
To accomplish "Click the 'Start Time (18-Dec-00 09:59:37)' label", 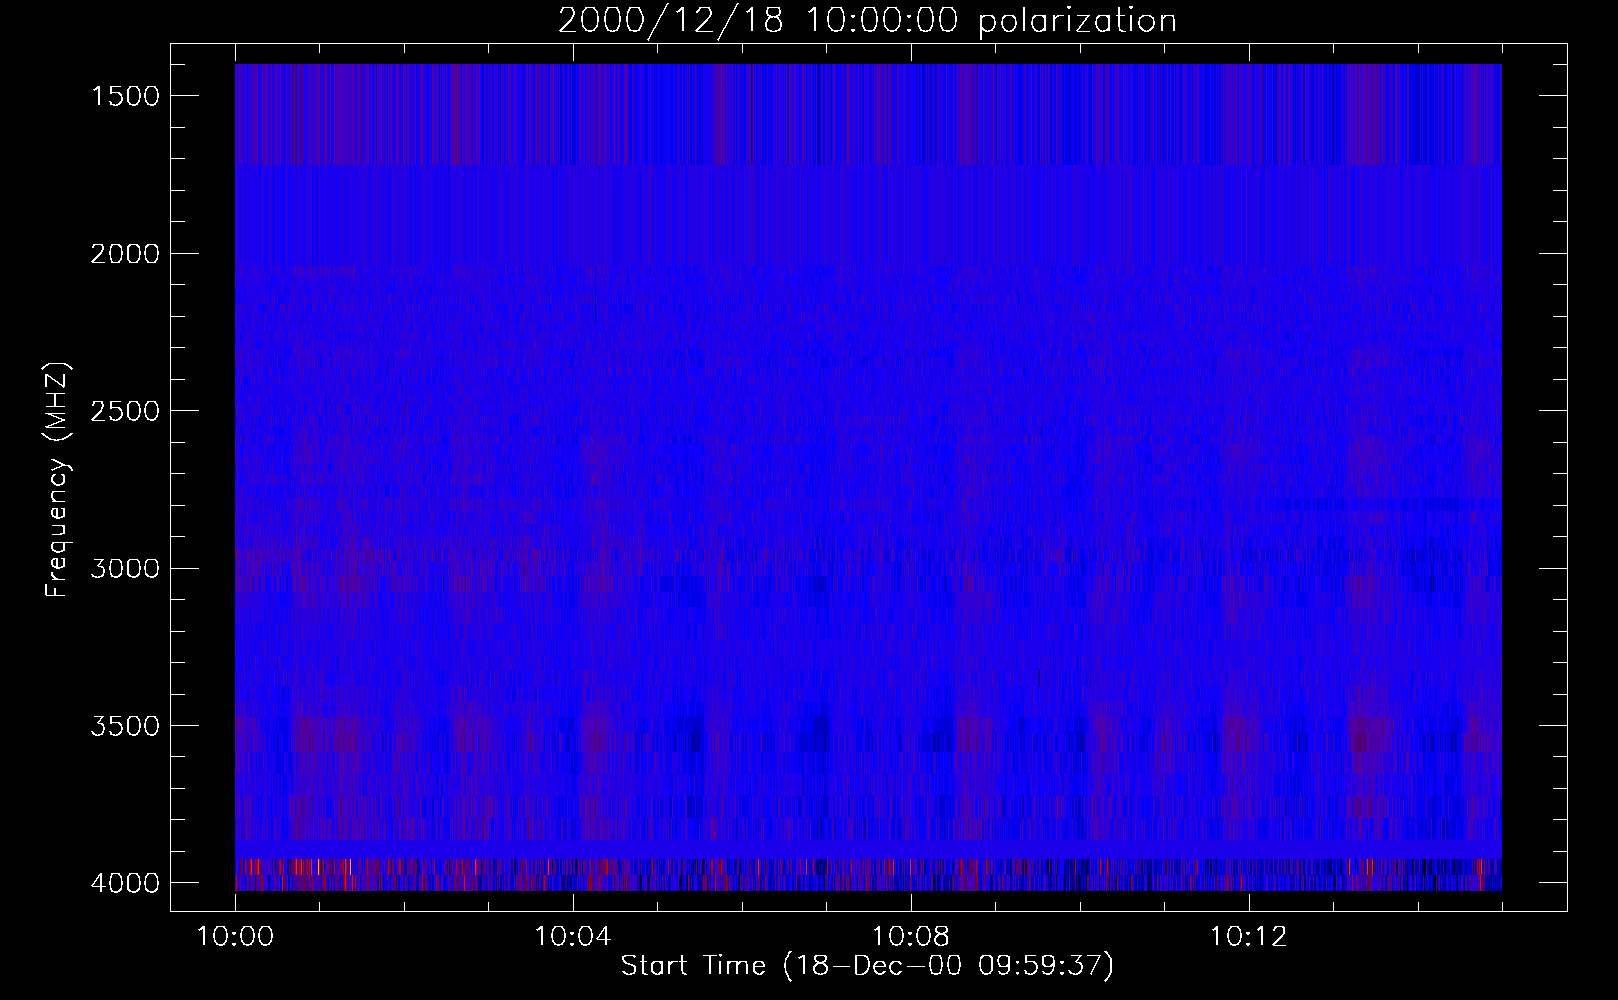I will click(867, 966).
